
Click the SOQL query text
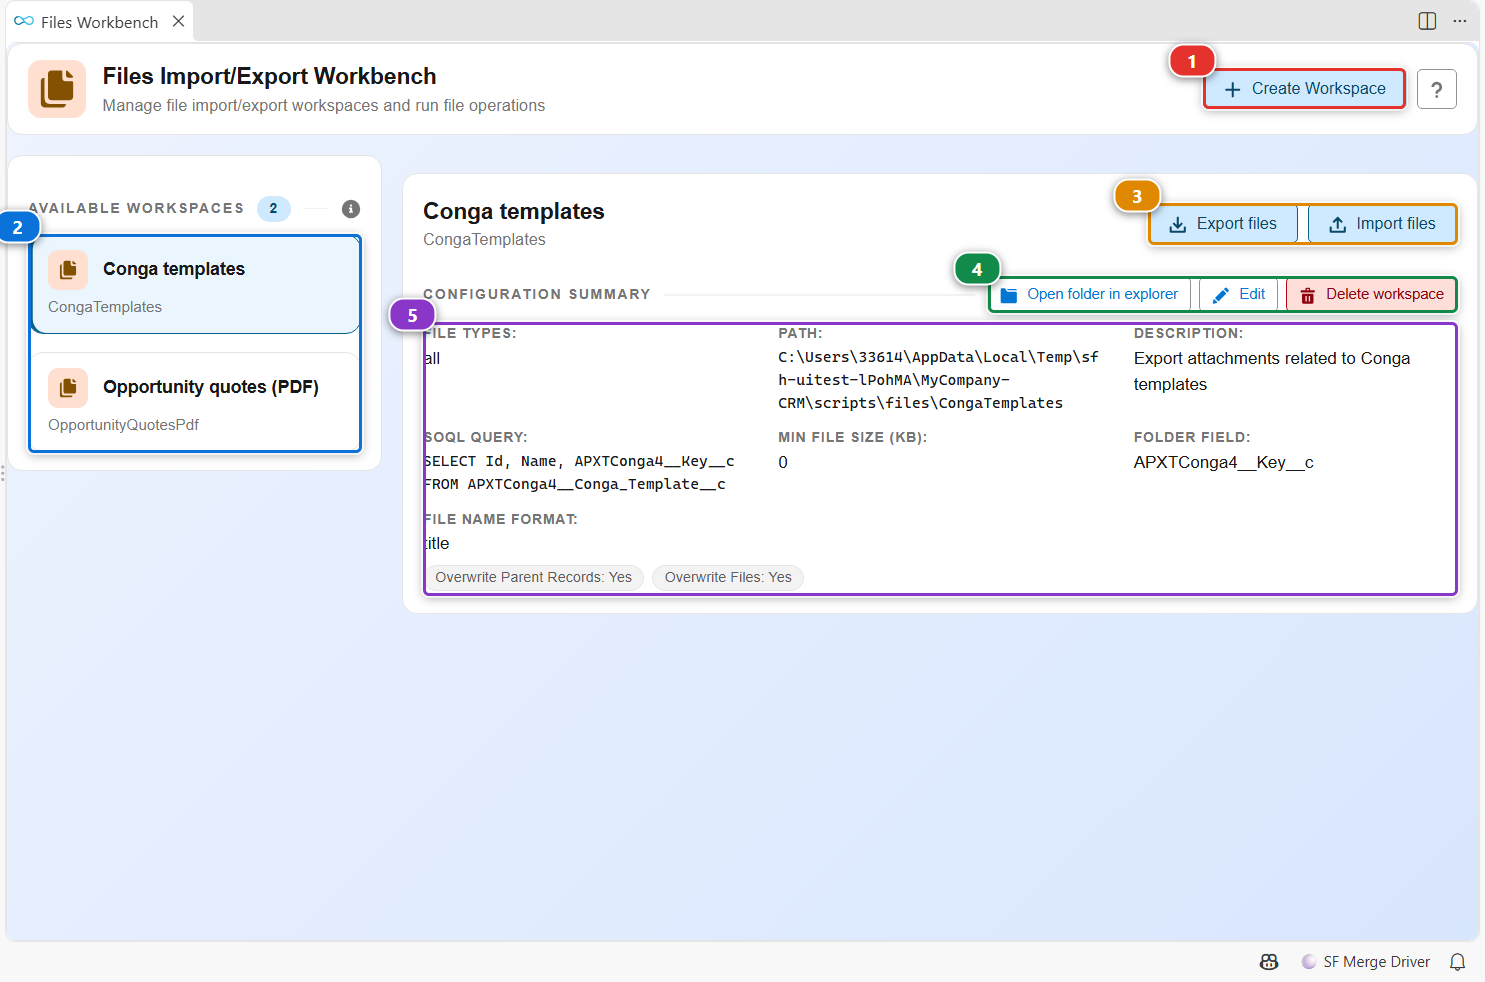click(579, 473)
